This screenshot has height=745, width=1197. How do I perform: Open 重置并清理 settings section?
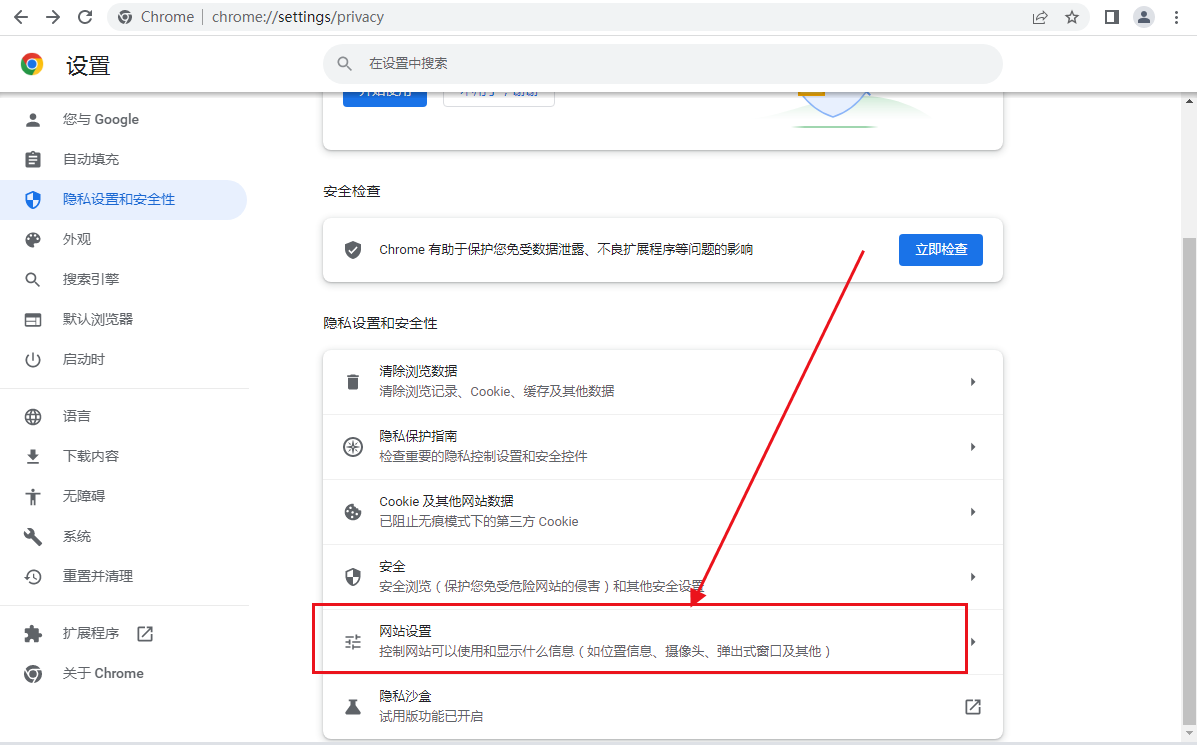124,576
